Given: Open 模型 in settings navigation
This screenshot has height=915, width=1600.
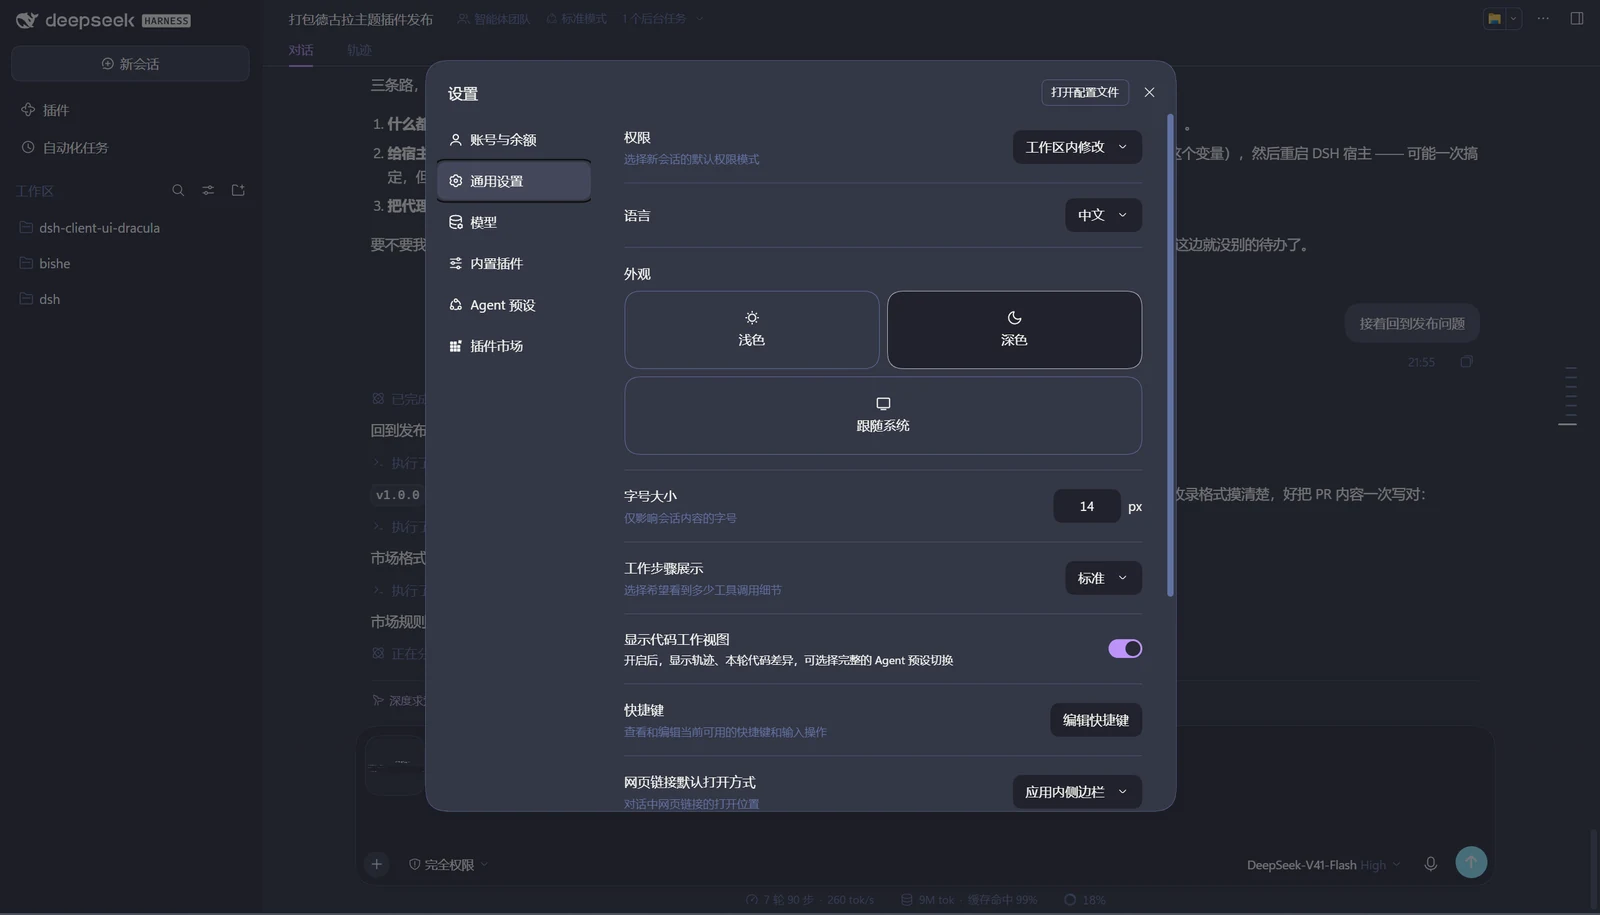Looking at the screenshot, I should tap(514, 222).
